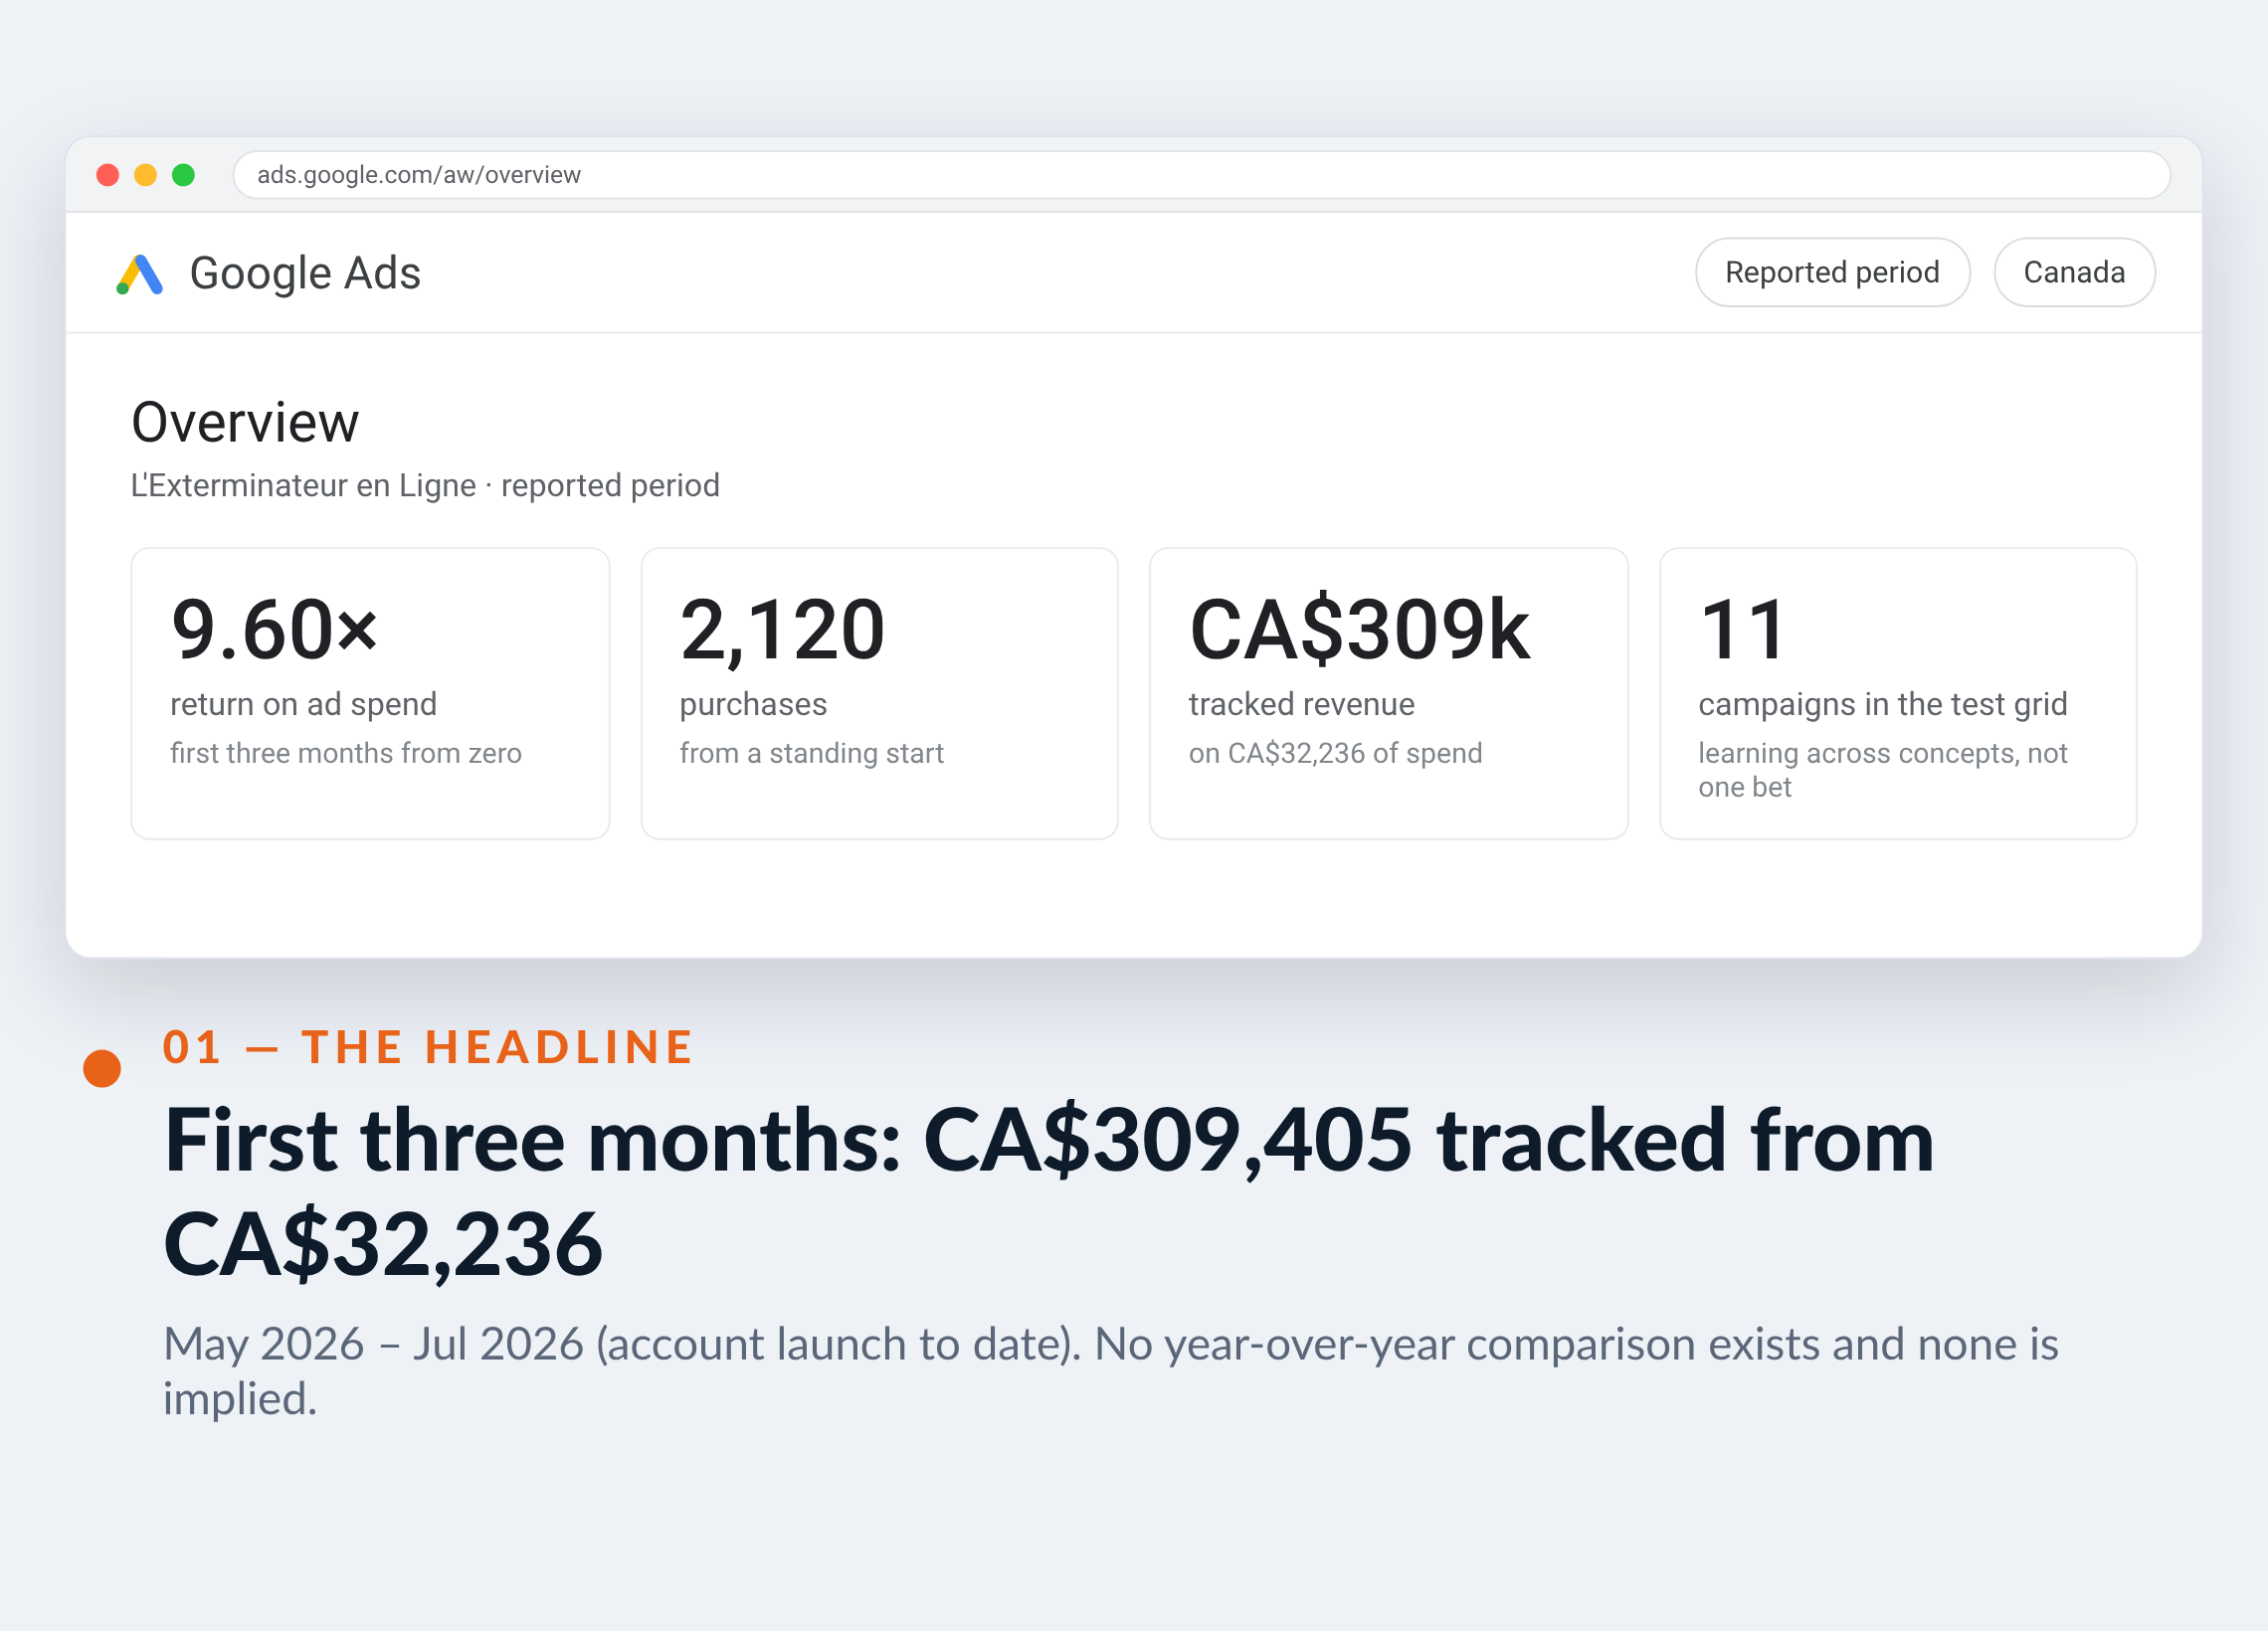Open the Canada region filter

2074,272
